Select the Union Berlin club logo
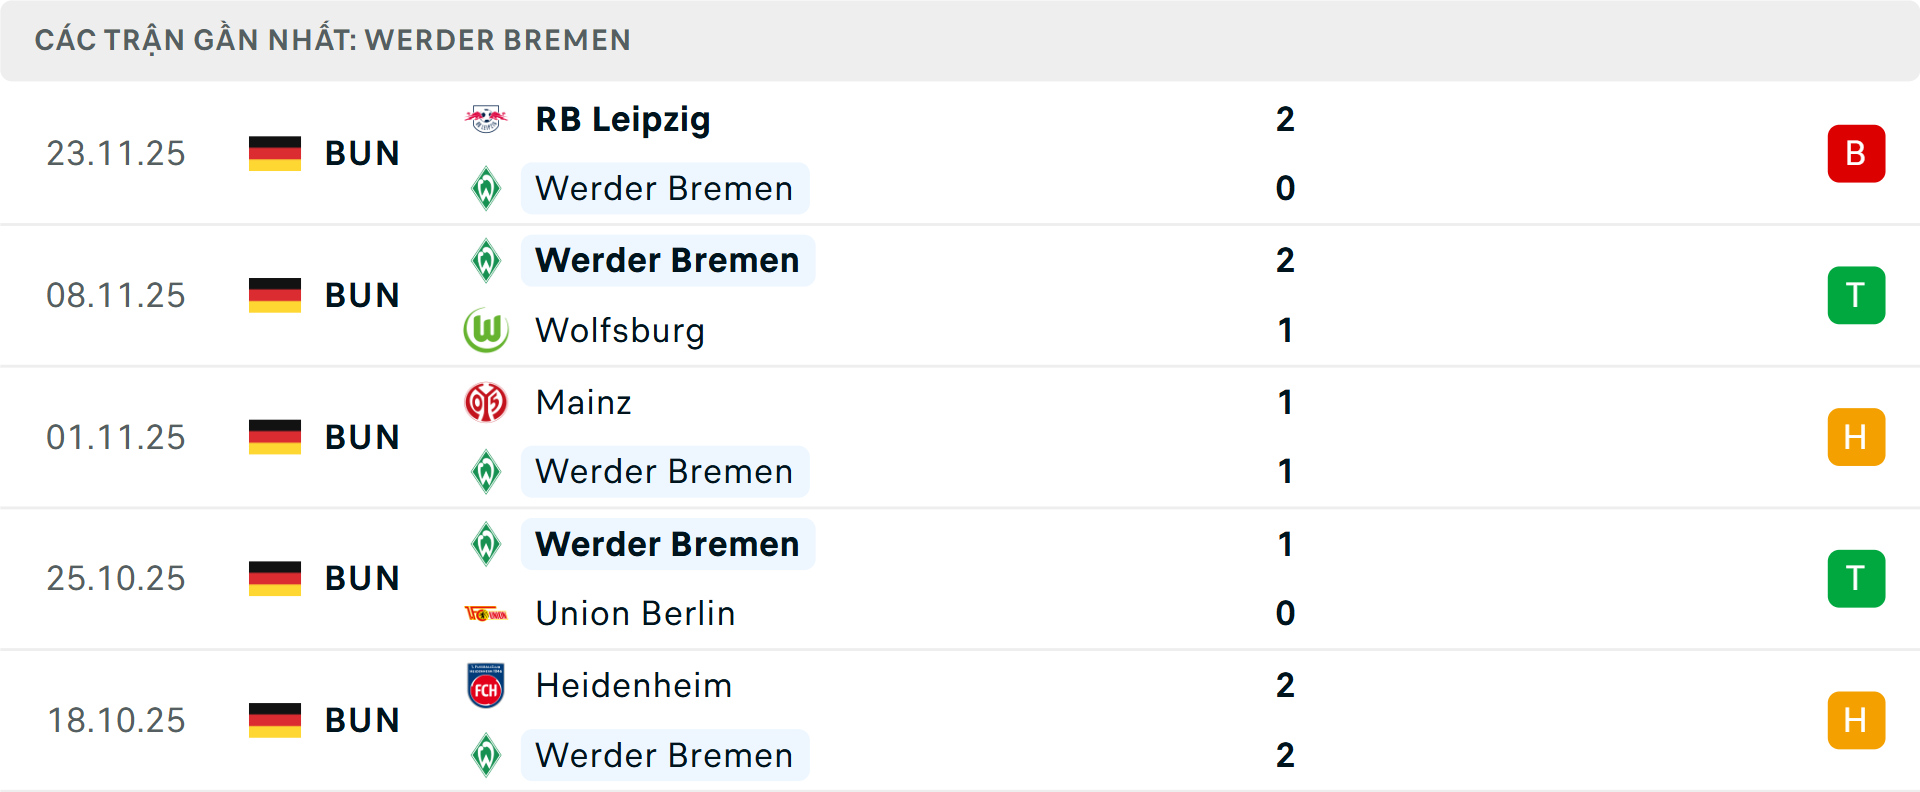This screenshot has width=1920, height=792. click(x=487, y=614)
